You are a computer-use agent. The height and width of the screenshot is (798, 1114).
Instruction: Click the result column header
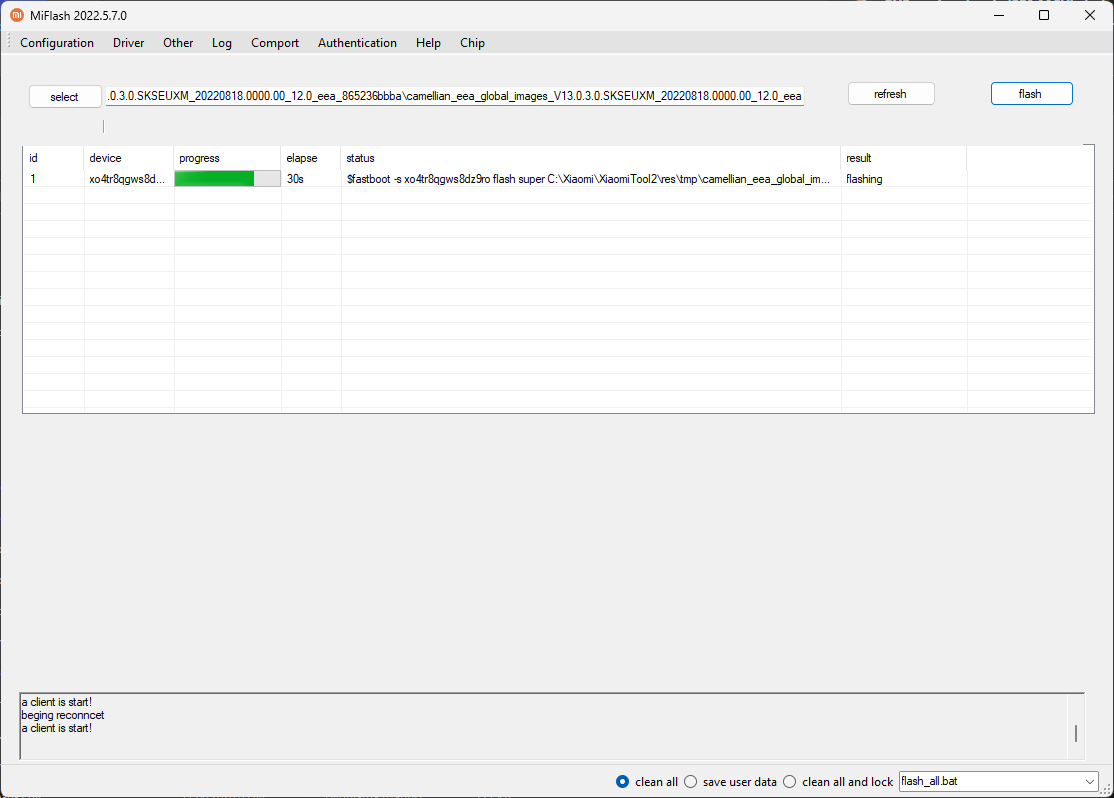coord(904,158)
